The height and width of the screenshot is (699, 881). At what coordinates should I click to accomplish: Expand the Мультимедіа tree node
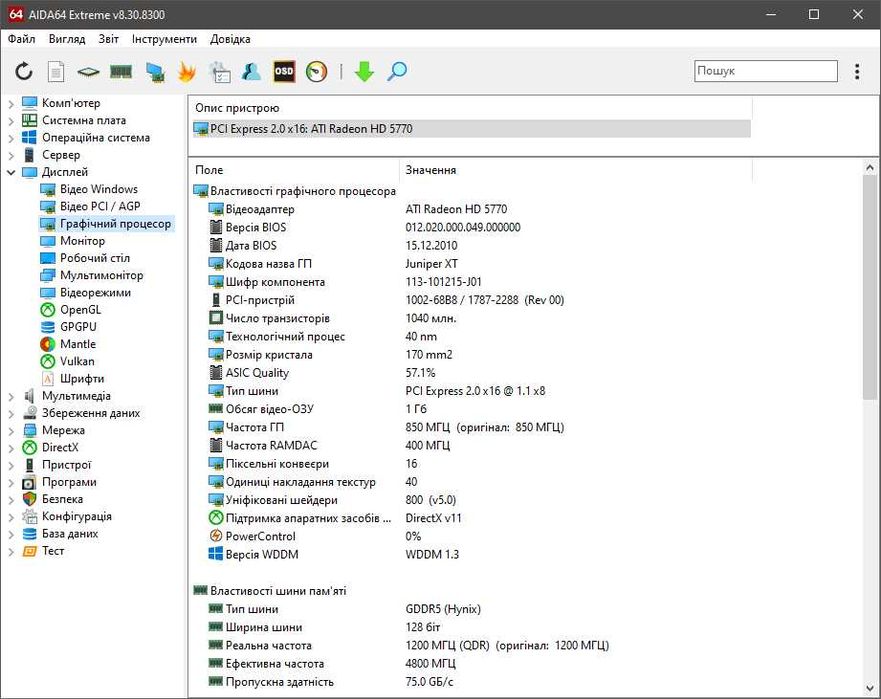11,397
